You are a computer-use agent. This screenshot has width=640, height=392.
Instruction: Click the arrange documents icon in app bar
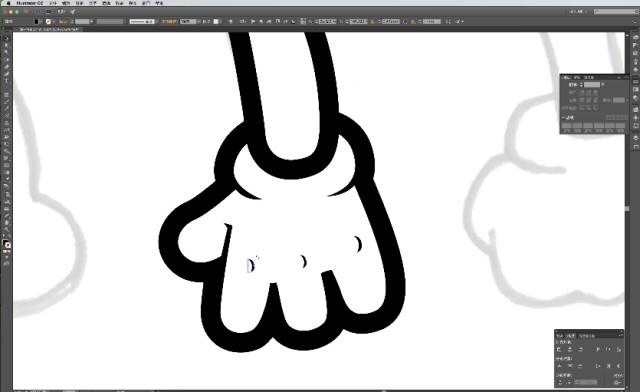(61, 12)
